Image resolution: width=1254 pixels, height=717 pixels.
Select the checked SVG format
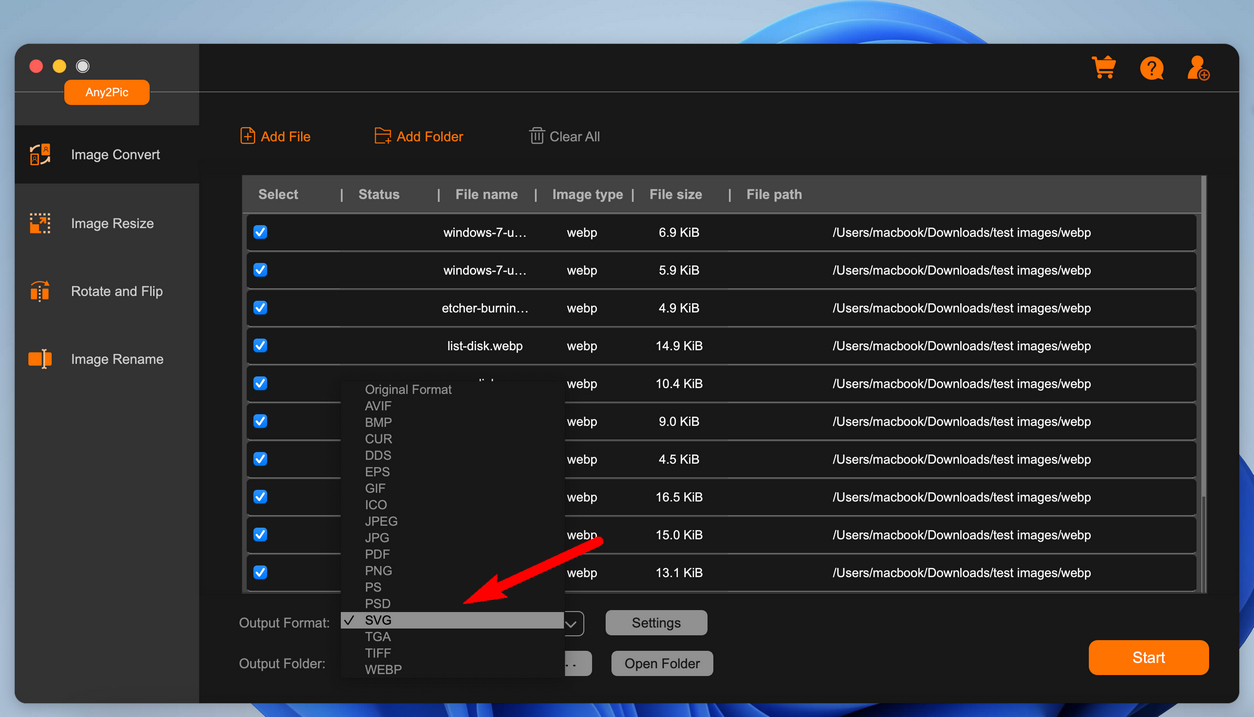point(452,620)
